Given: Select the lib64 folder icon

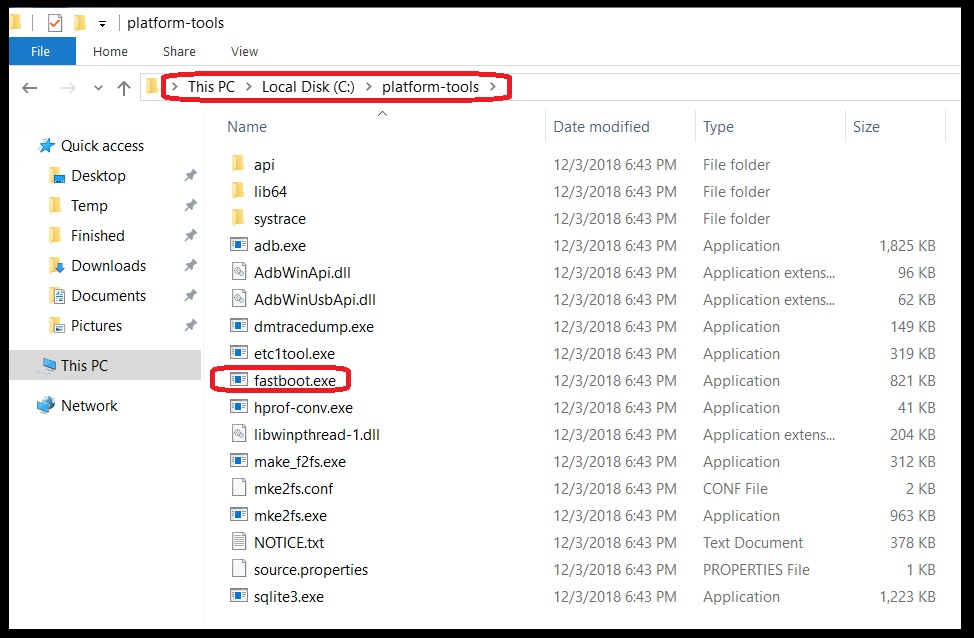Looking at the screenshot, I should (x=238, y=191).
